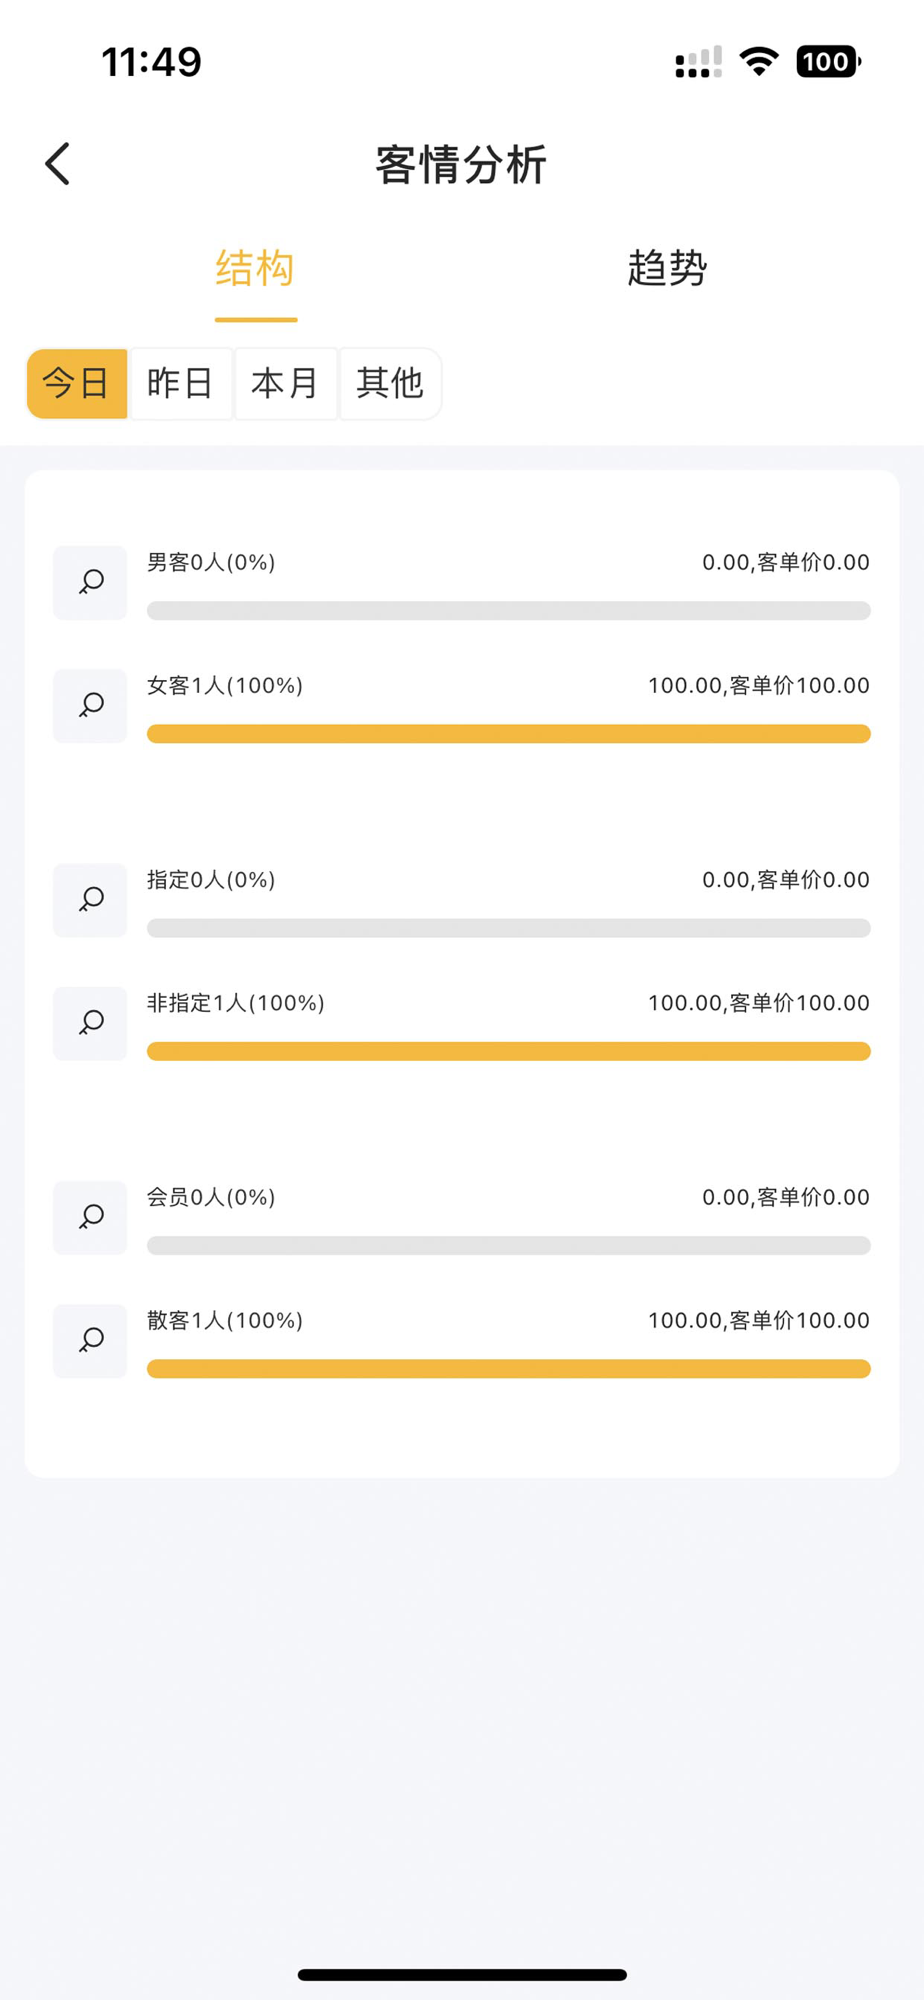Switch the date filter to 昨日
The width and height of the screenshot is (924, 2000).
point(181,383)
